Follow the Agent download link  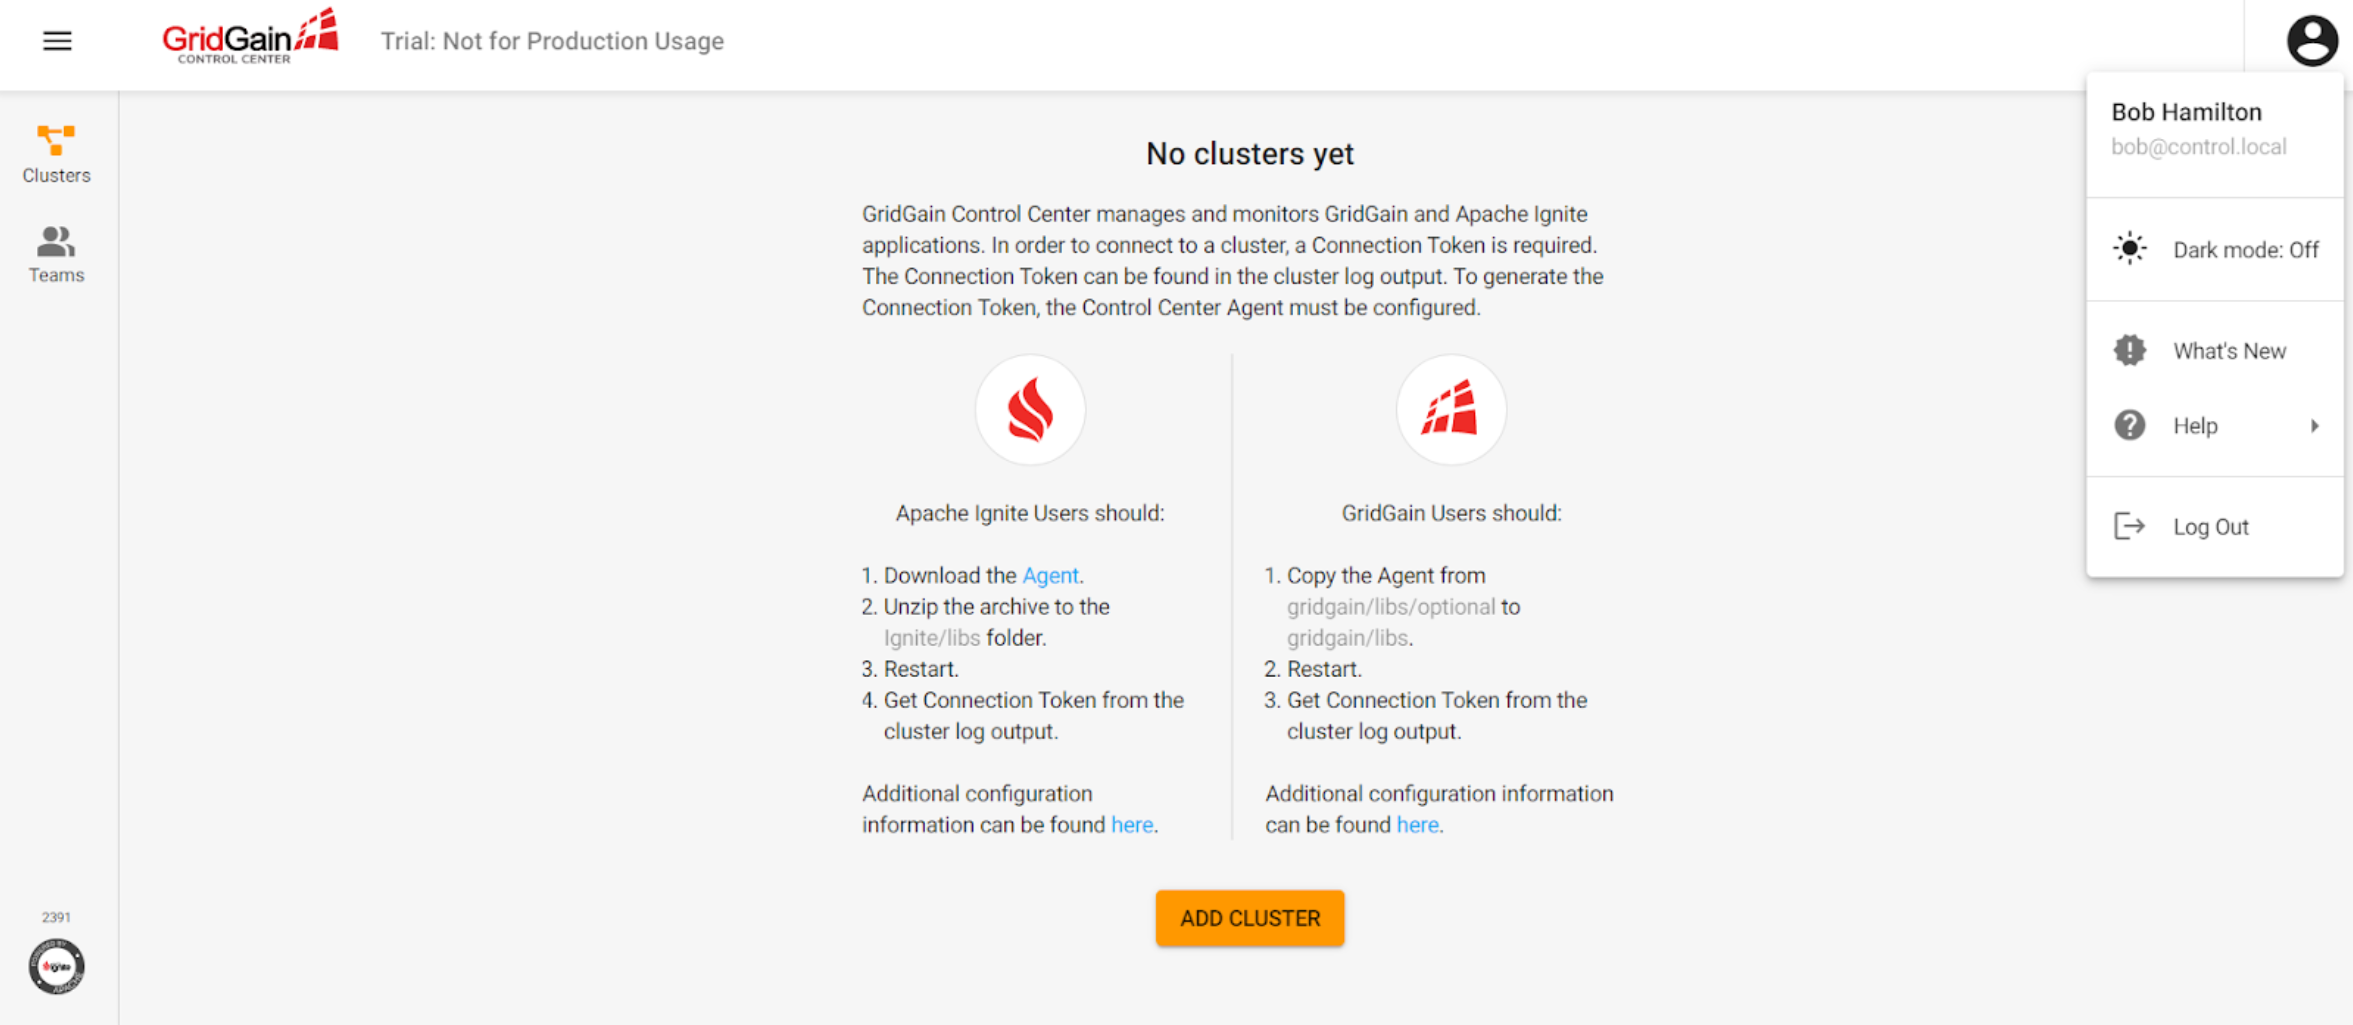tap(1049, 576)
